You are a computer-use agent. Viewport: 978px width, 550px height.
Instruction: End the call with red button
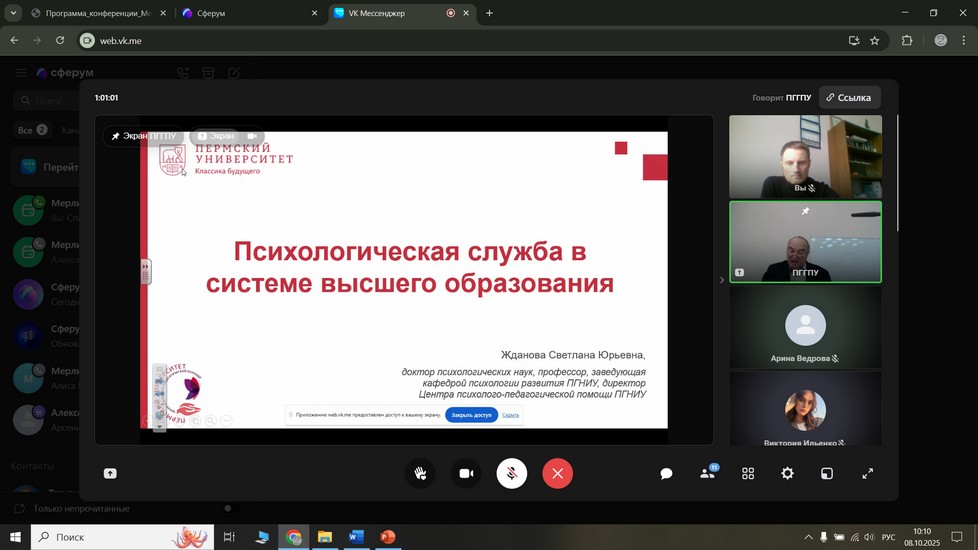(x=558, y=473)
